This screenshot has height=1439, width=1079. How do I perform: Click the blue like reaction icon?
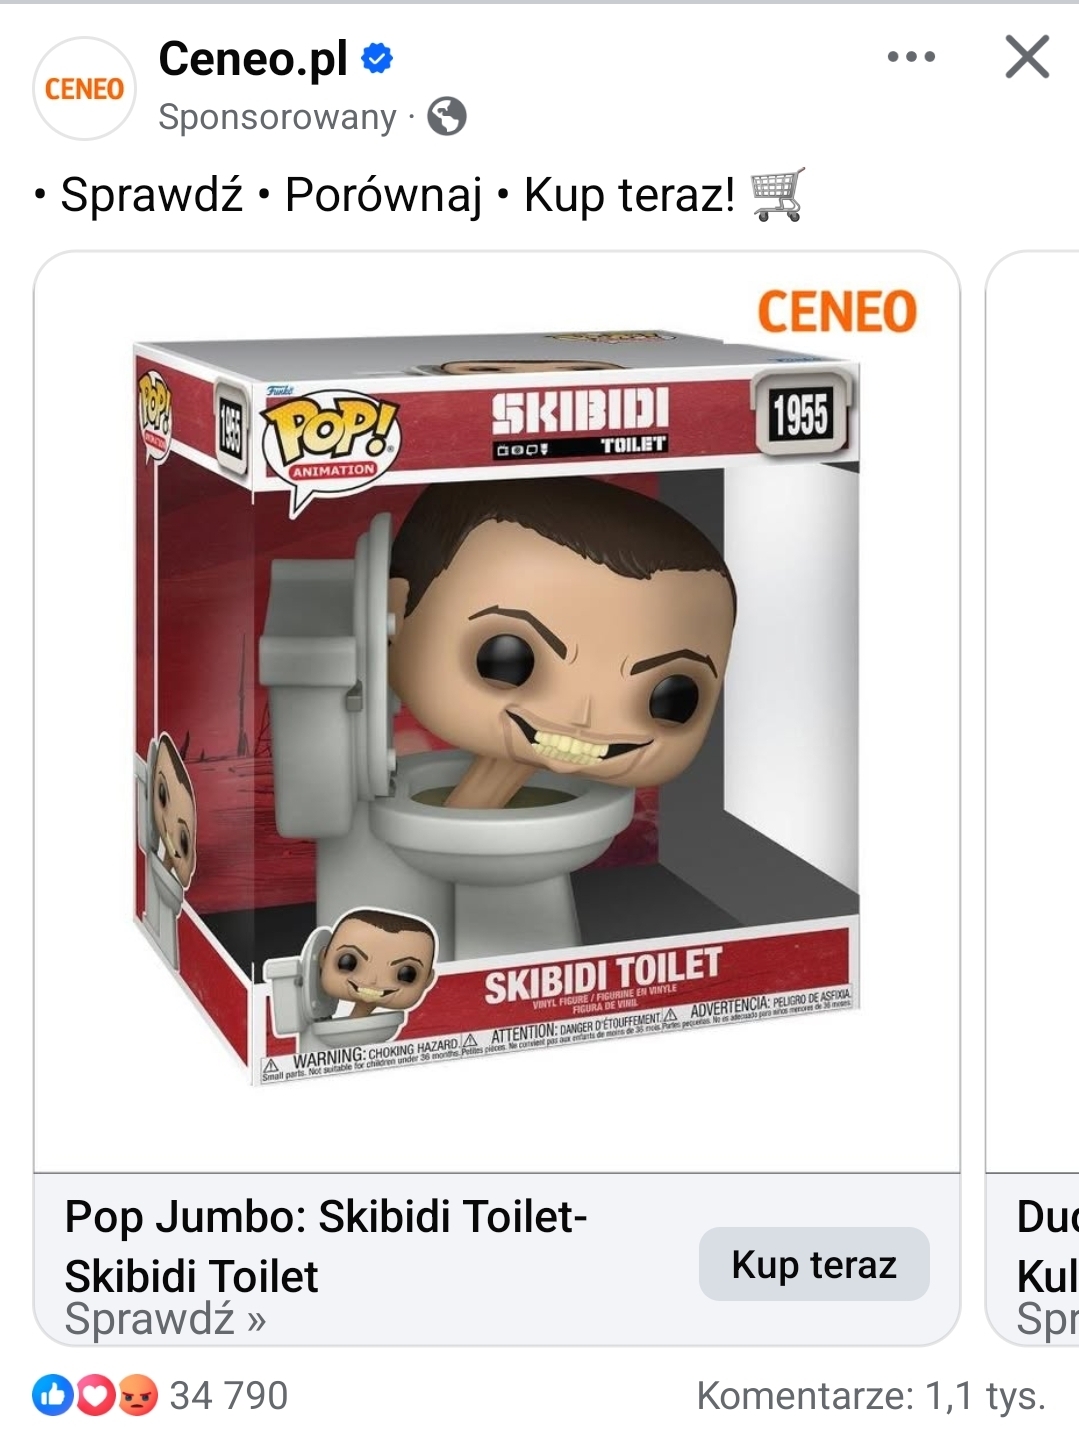click(52, 1395)
